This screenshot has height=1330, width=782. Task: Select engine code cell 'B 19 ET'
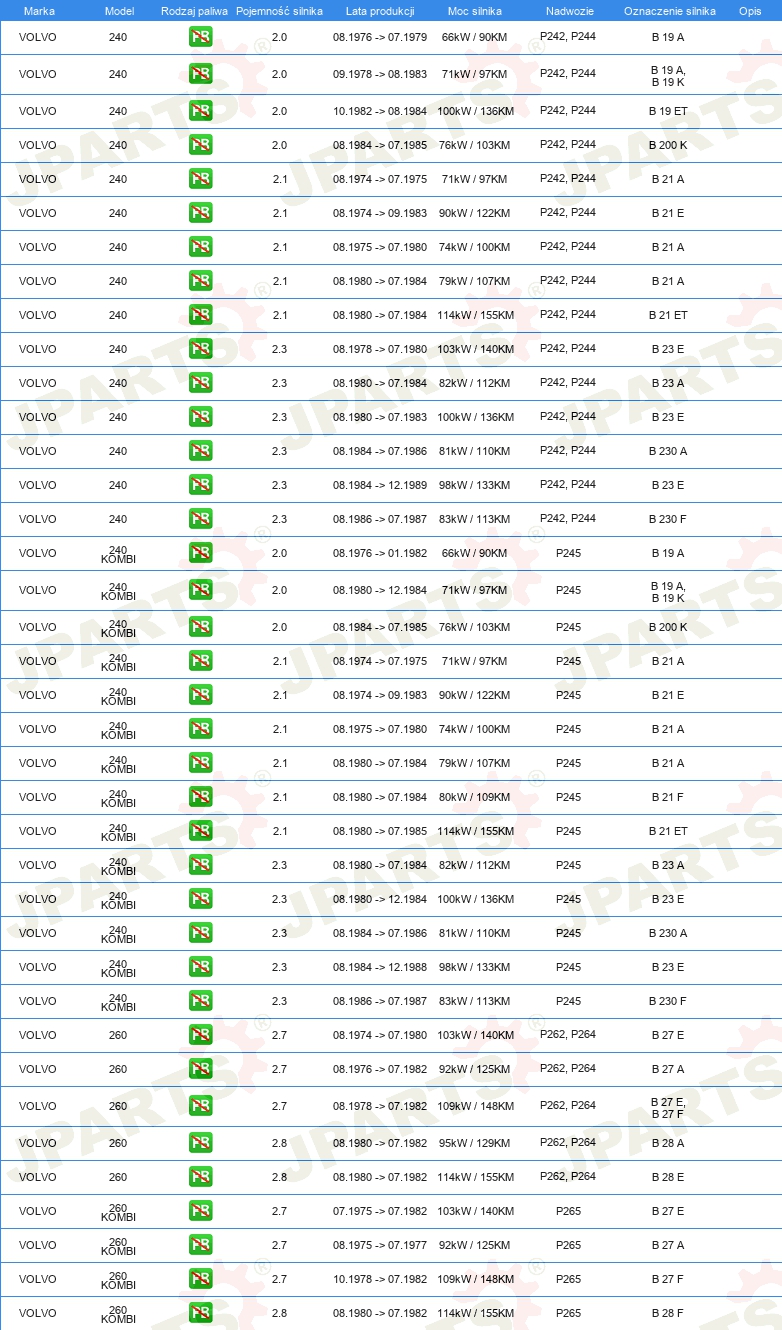[x=668, y=111]
